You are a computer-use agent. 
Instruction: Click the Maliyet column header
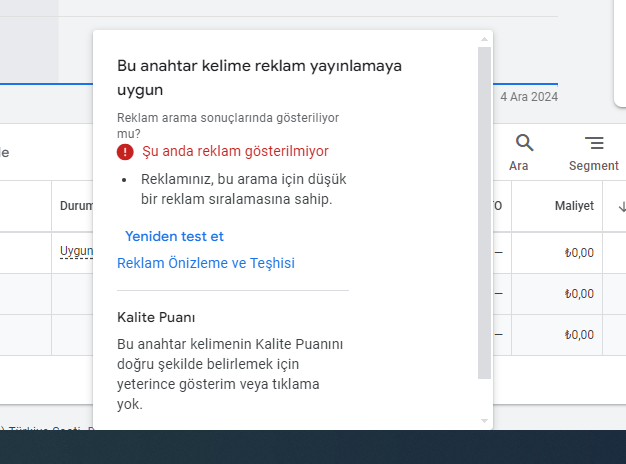point(574,206)
